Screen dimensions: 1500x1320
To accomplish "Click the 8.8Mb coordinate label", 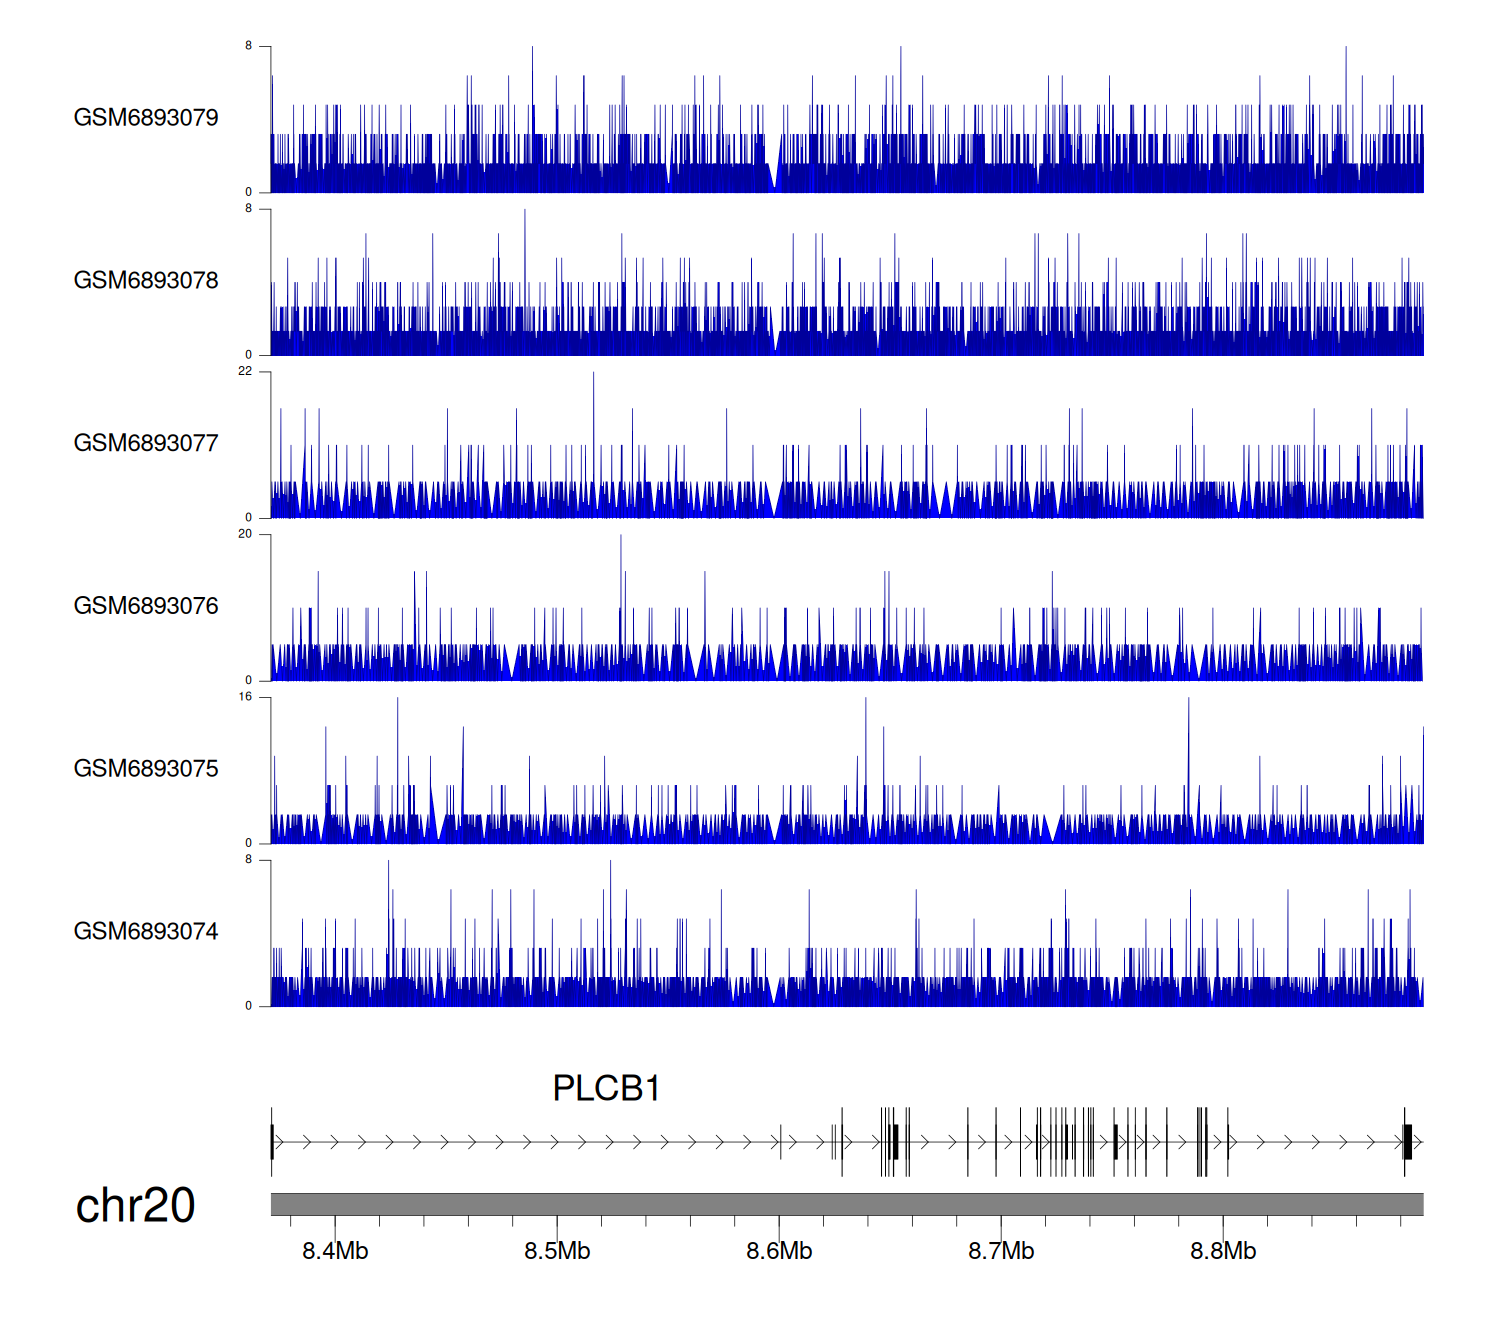I will [x=1223, y=1251].
